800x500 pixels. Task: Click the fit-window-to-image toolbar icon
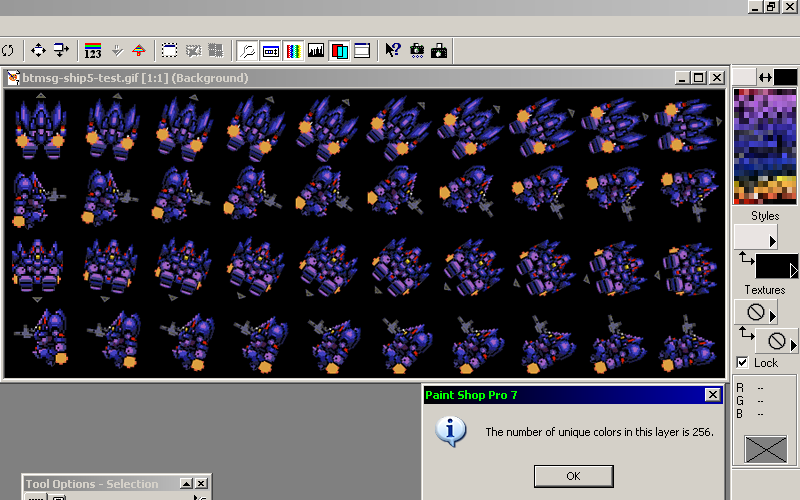tap(61, 51)
